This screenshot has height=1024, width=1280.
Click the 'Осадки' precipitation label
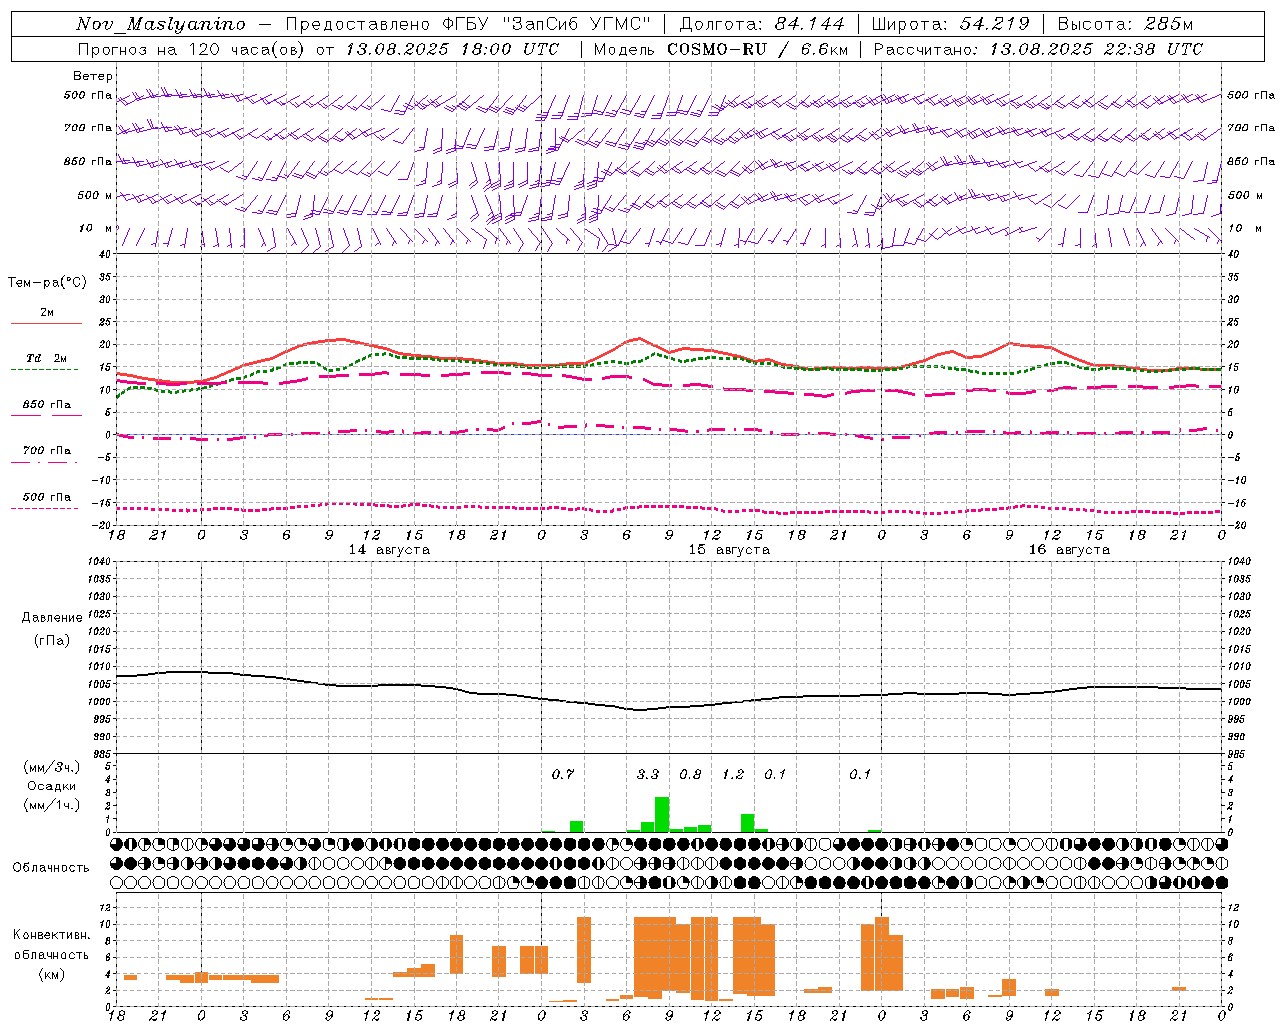[x=52, y=786]
